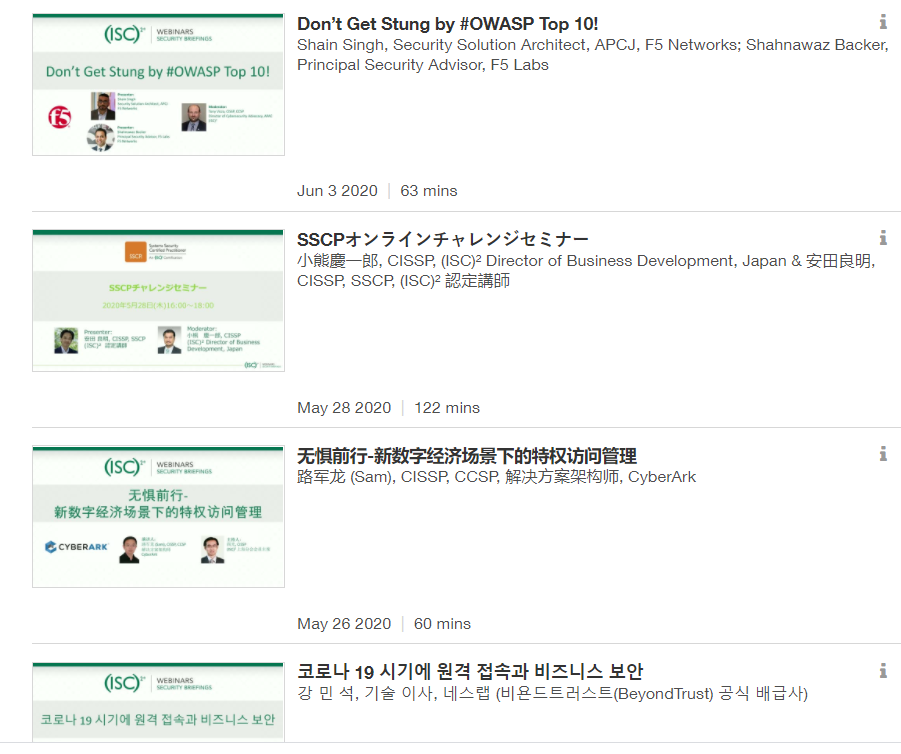This screenshot has width=901, height=754.
Task: Click presenter line 路军龙 (Sam), CyberArk
Action: (x=496, y=477)
